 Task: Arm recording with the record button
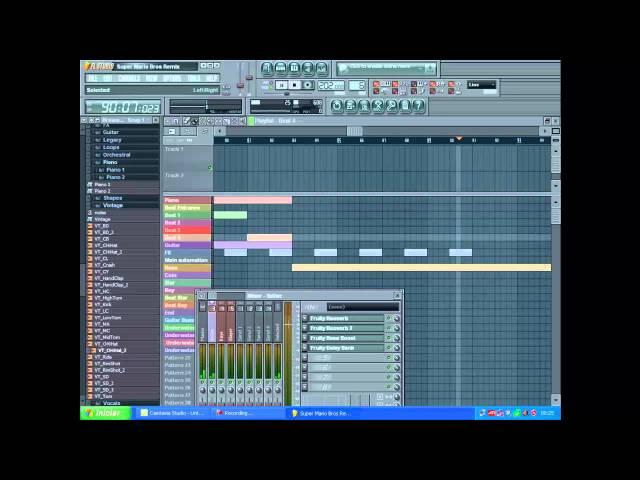(308, 85)
